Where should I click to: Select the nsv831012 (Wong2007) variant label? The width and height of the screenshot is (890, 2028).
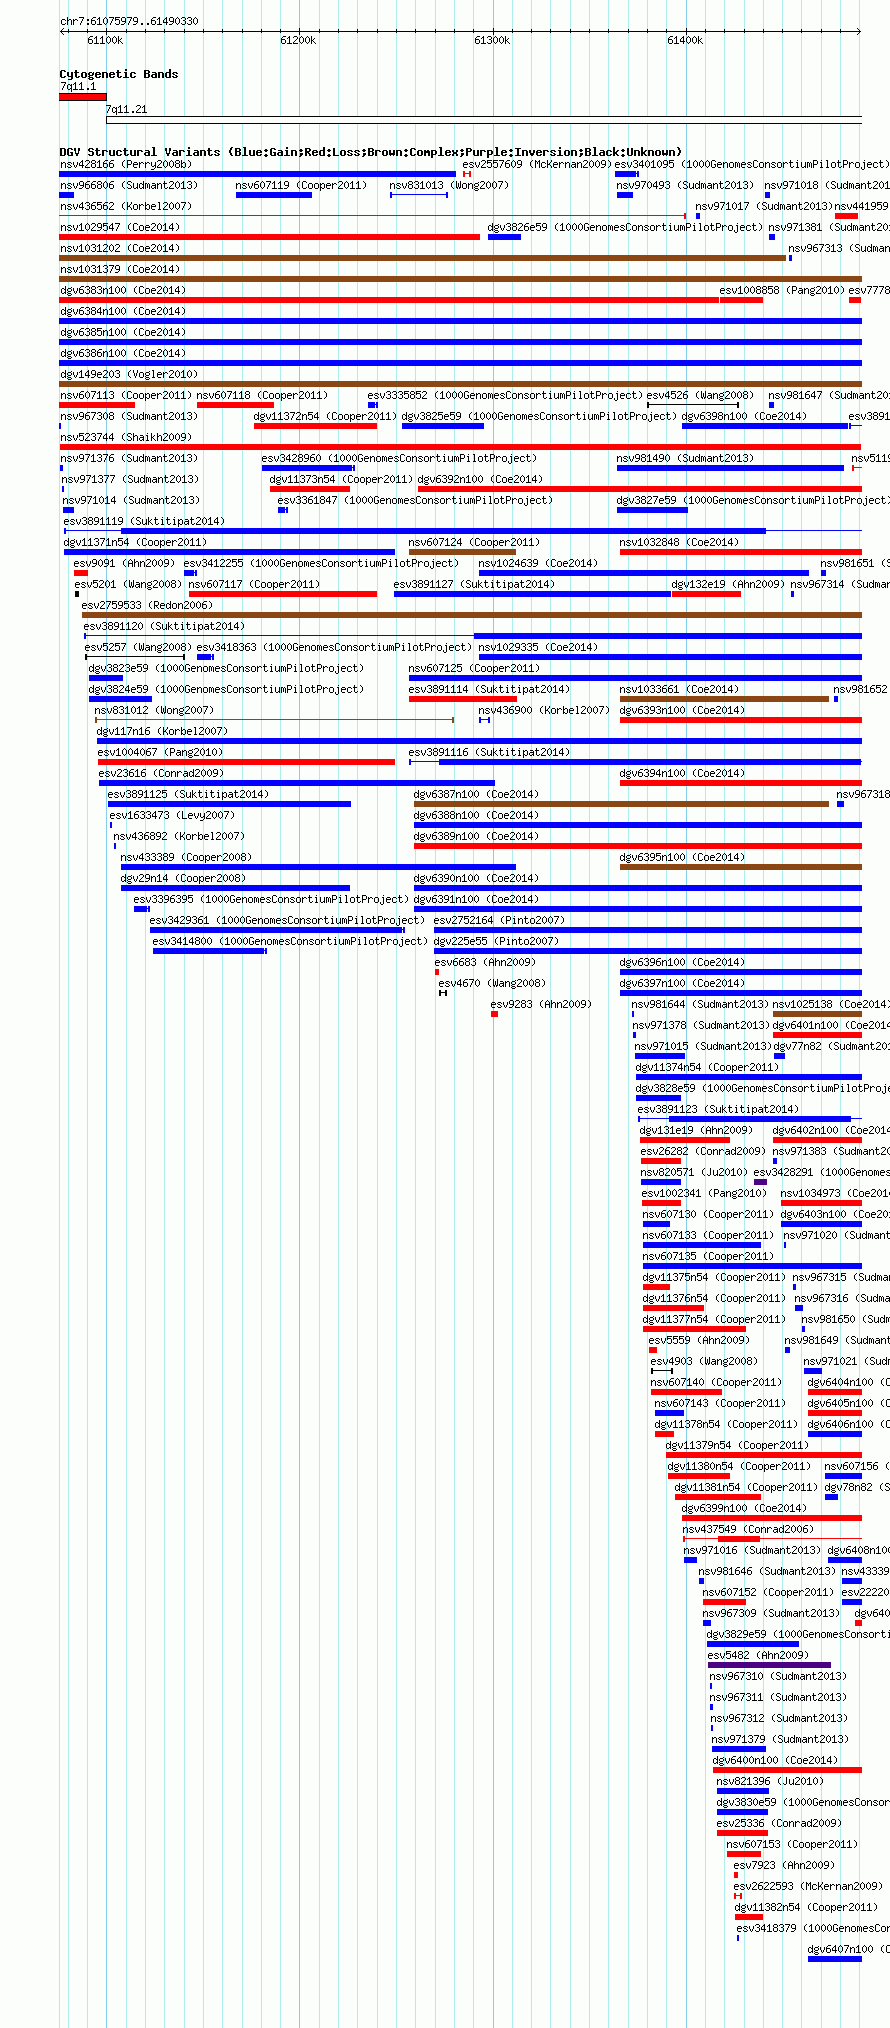pyautogui.click(x=154, y=710)
